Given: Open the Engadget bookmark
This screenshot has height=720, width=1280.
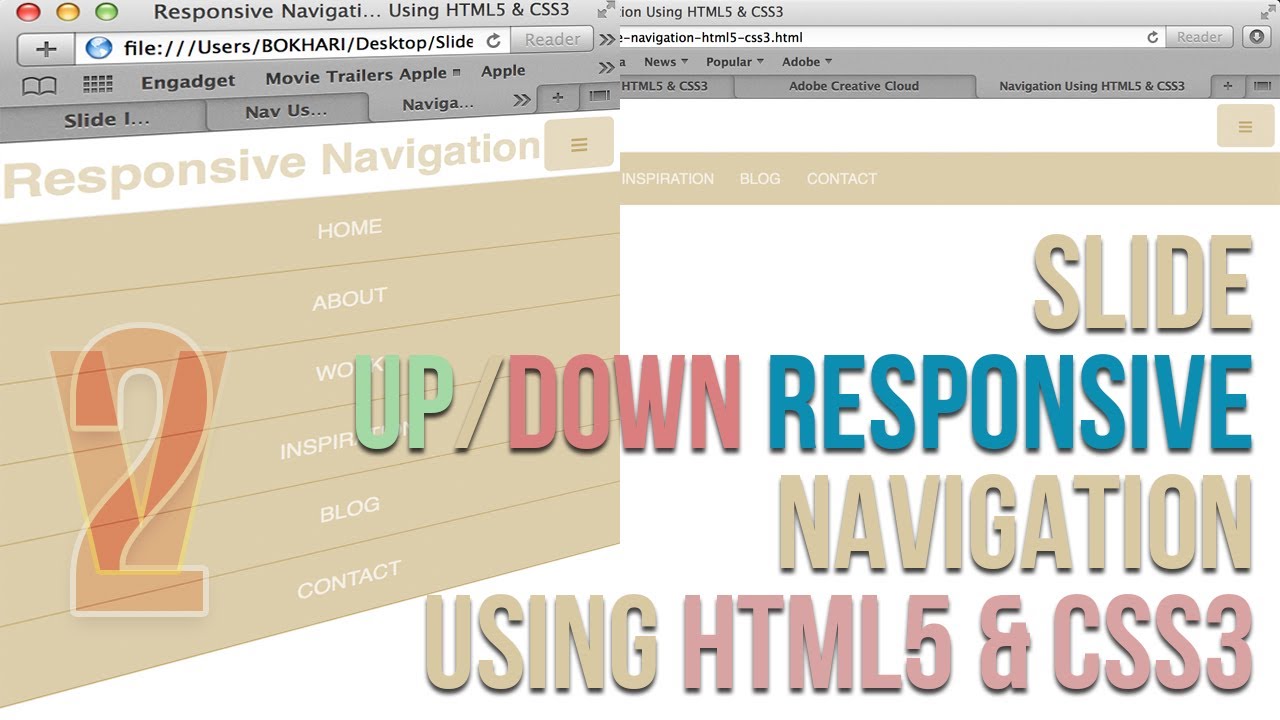Looking at the screenshot, I should coord(188,81).
